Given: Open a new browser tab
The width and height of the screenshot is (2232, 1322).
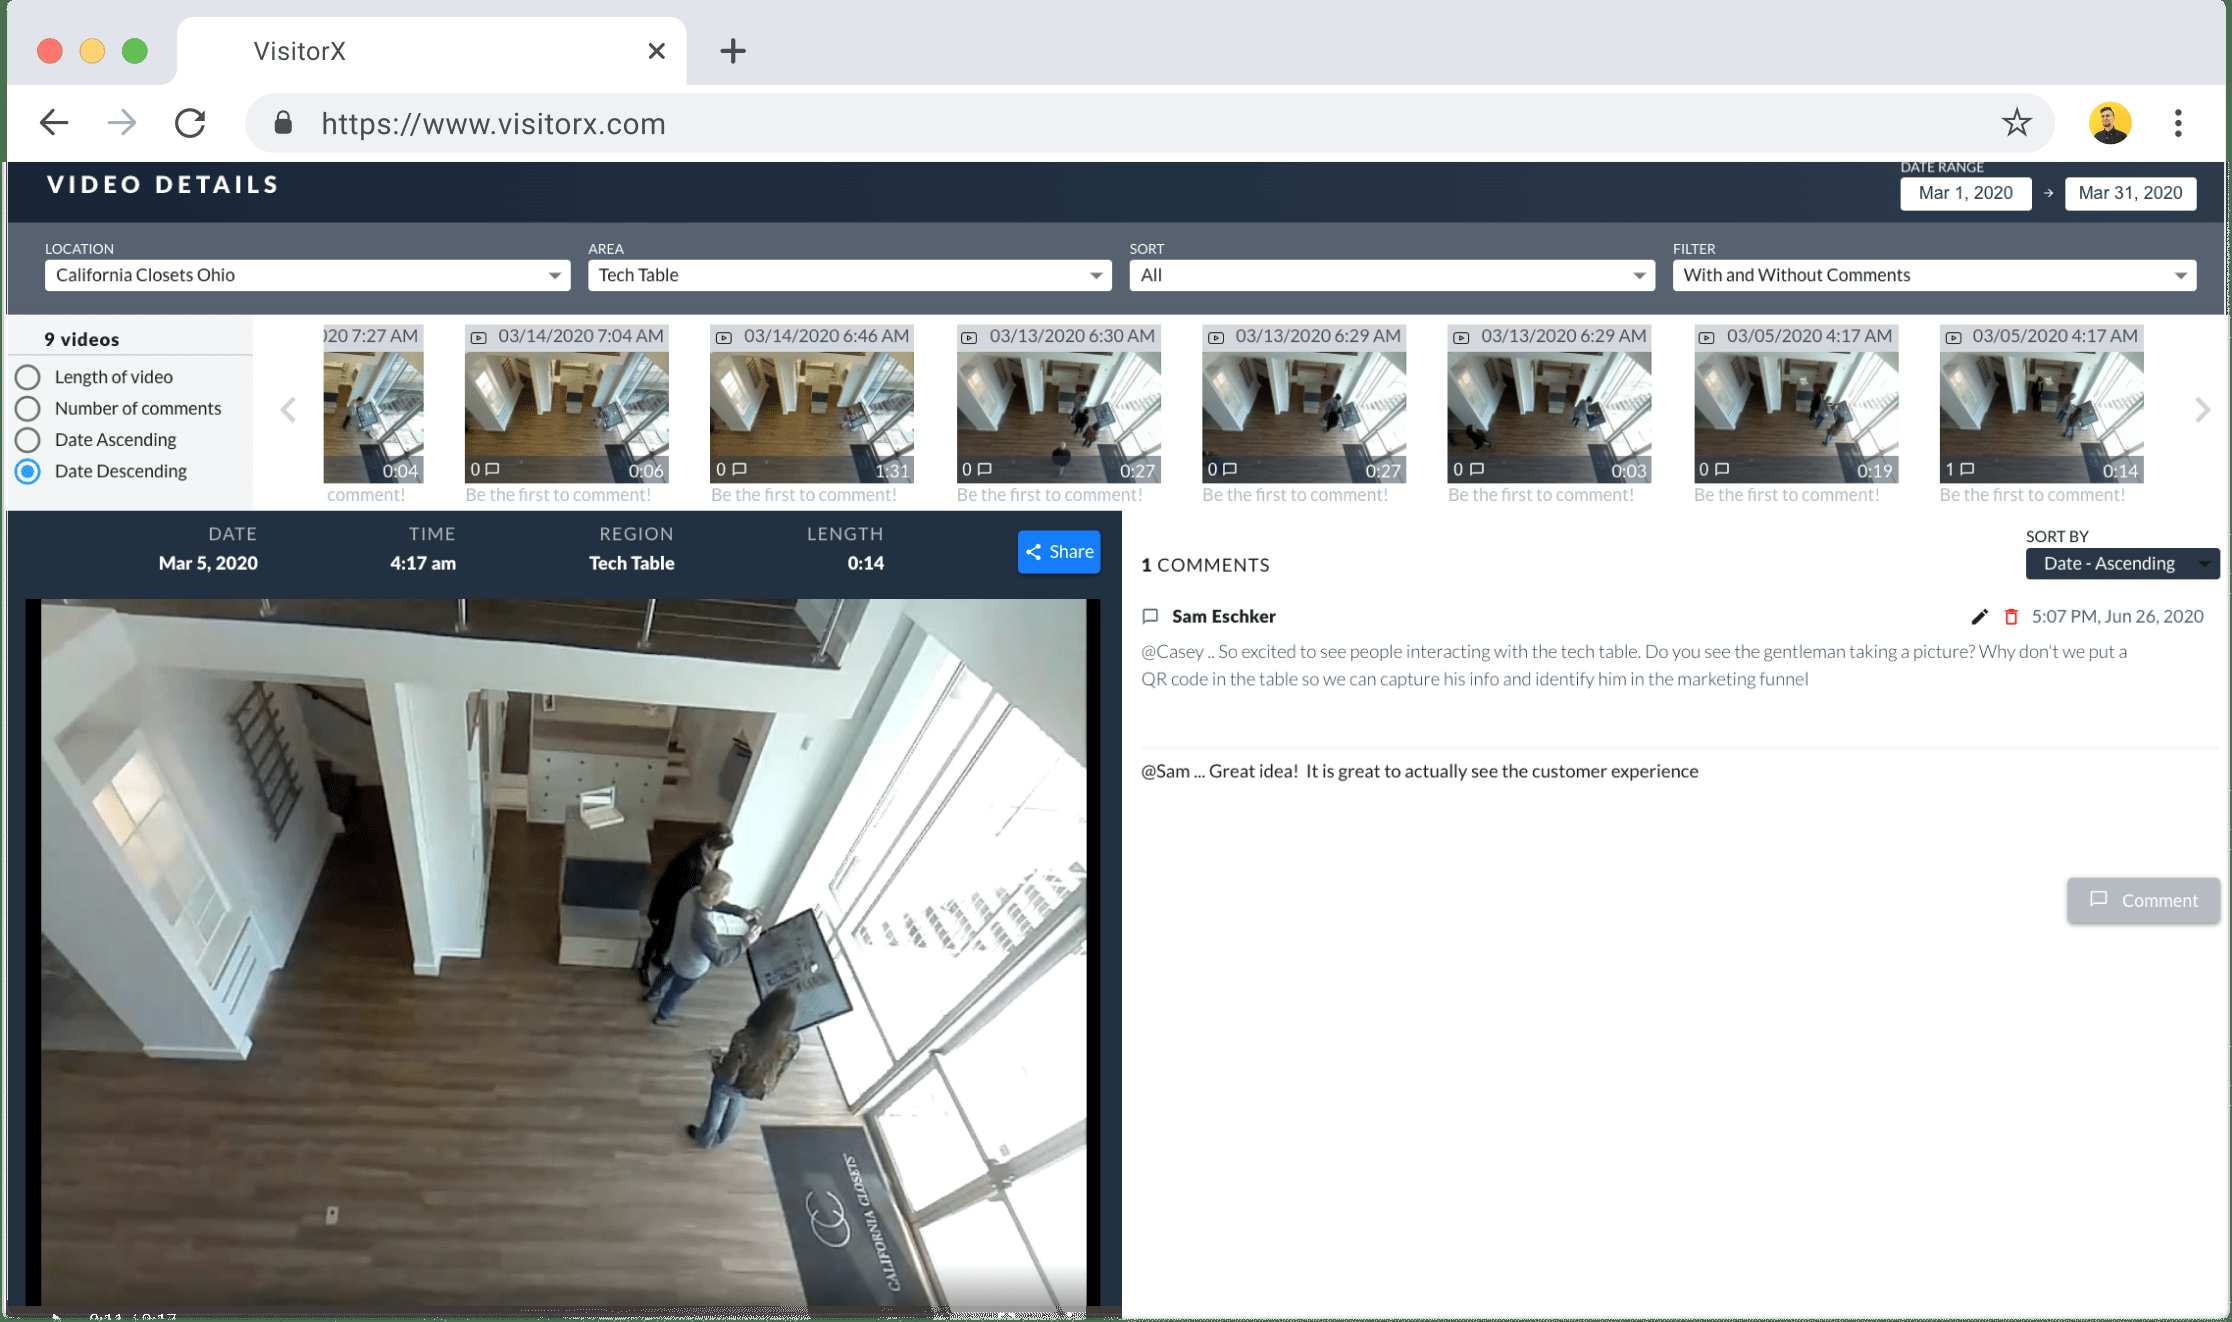Looking at the screenshot, I should 733,51.
